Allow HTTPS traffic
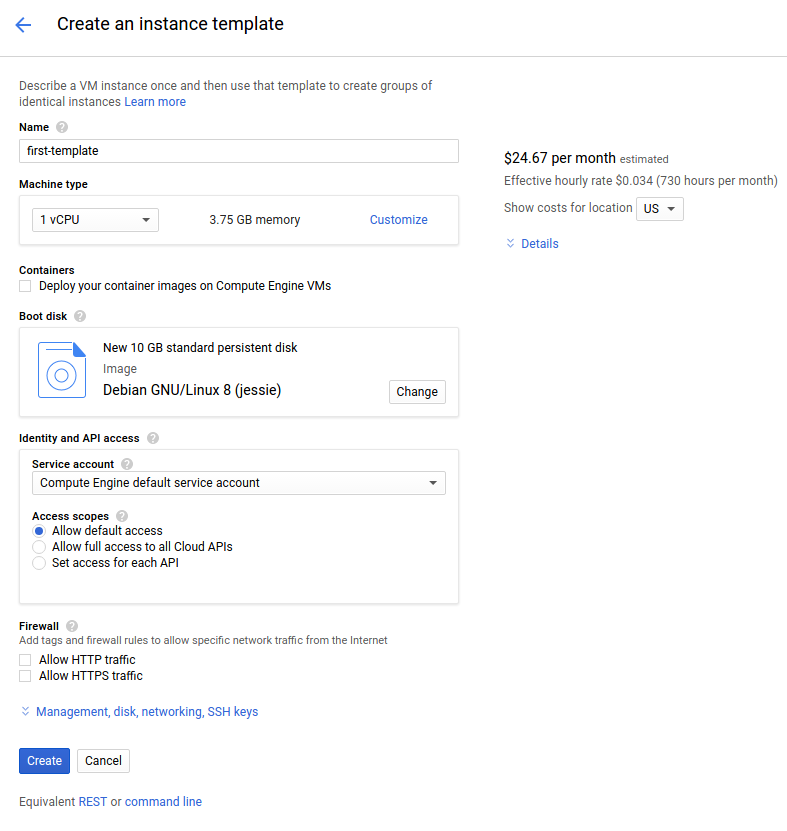 tap(24, 675)
